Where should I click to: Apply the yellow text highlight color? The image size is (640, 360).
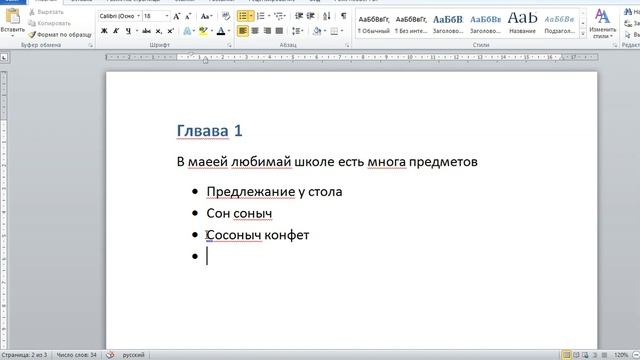[203, 31]
